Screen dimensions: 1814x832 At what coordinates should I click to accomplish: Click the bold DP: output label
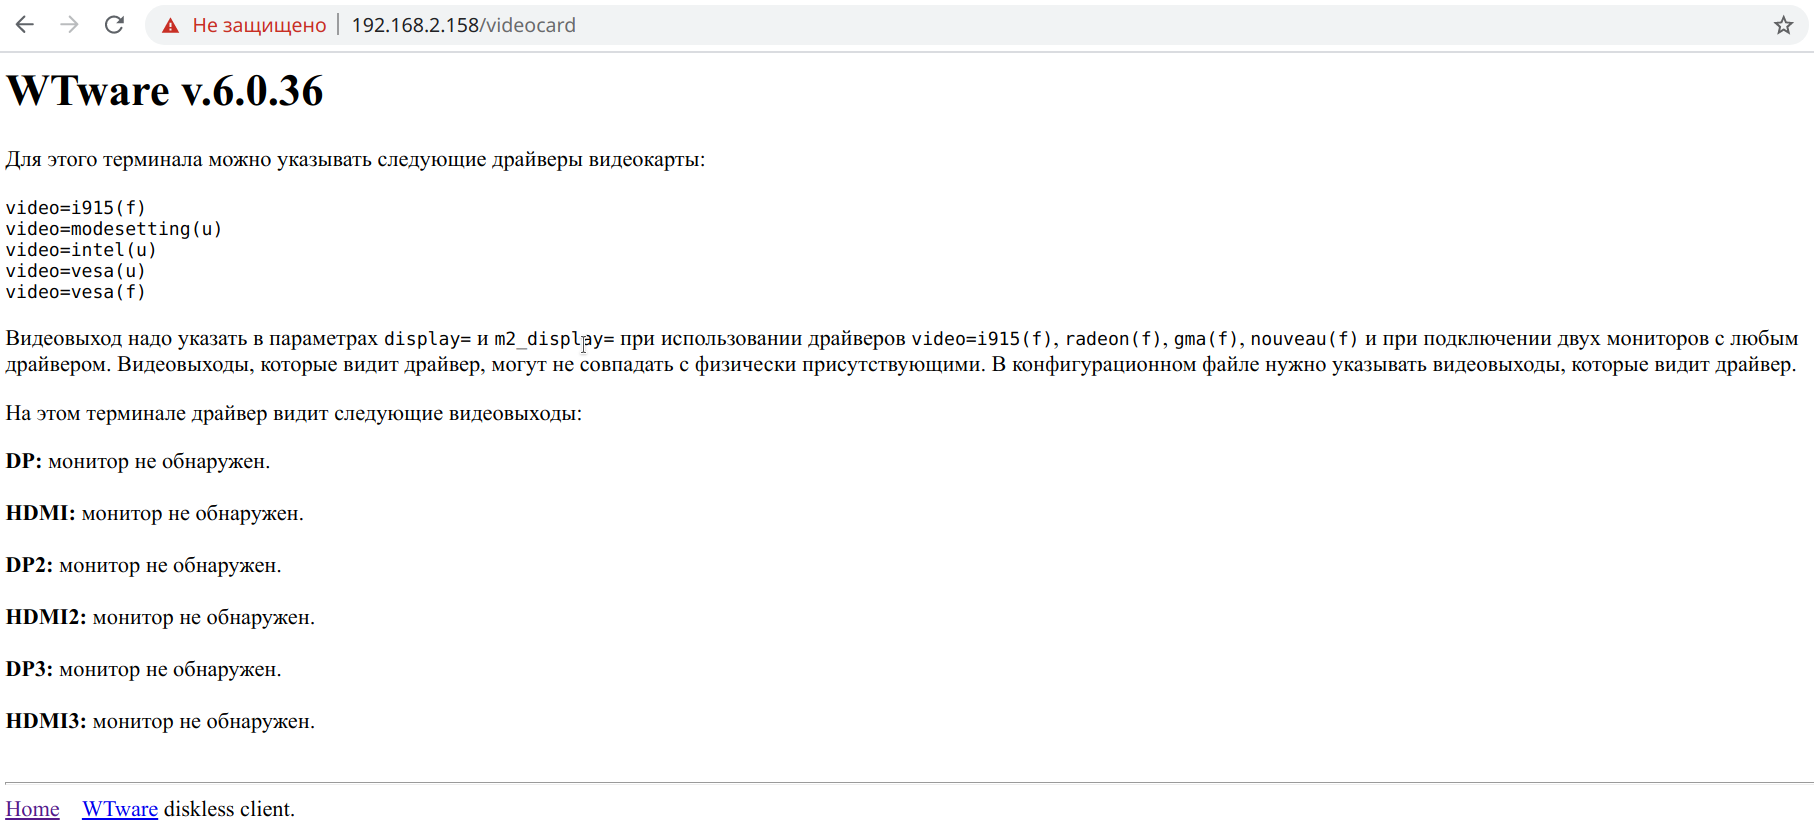pos(24,461)
